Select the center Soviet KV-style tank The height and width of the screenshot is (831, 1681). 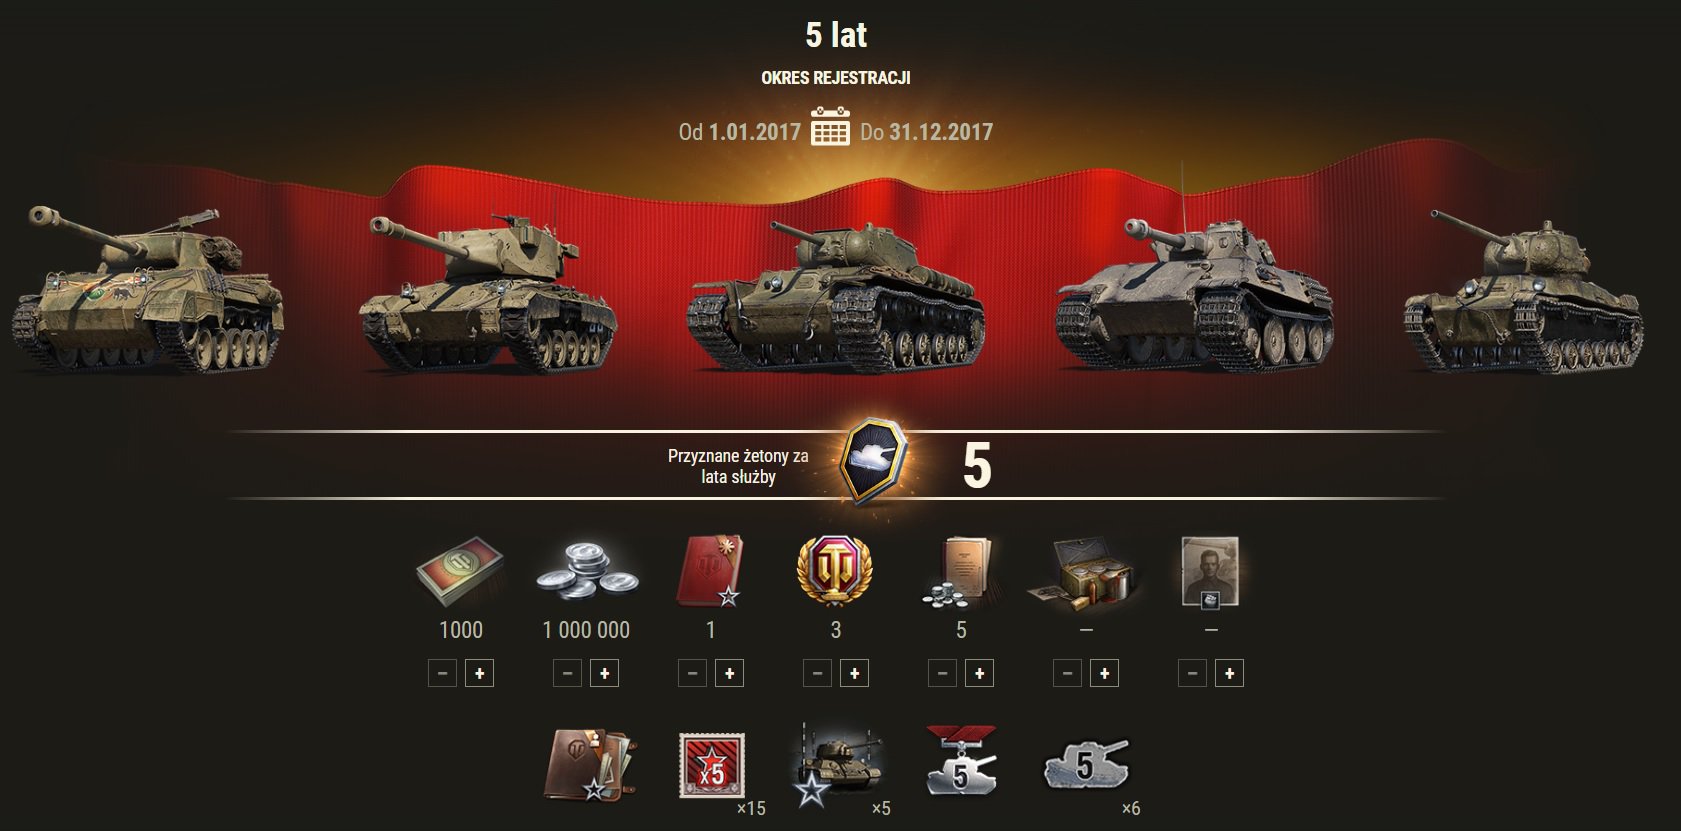click(836, 295)
